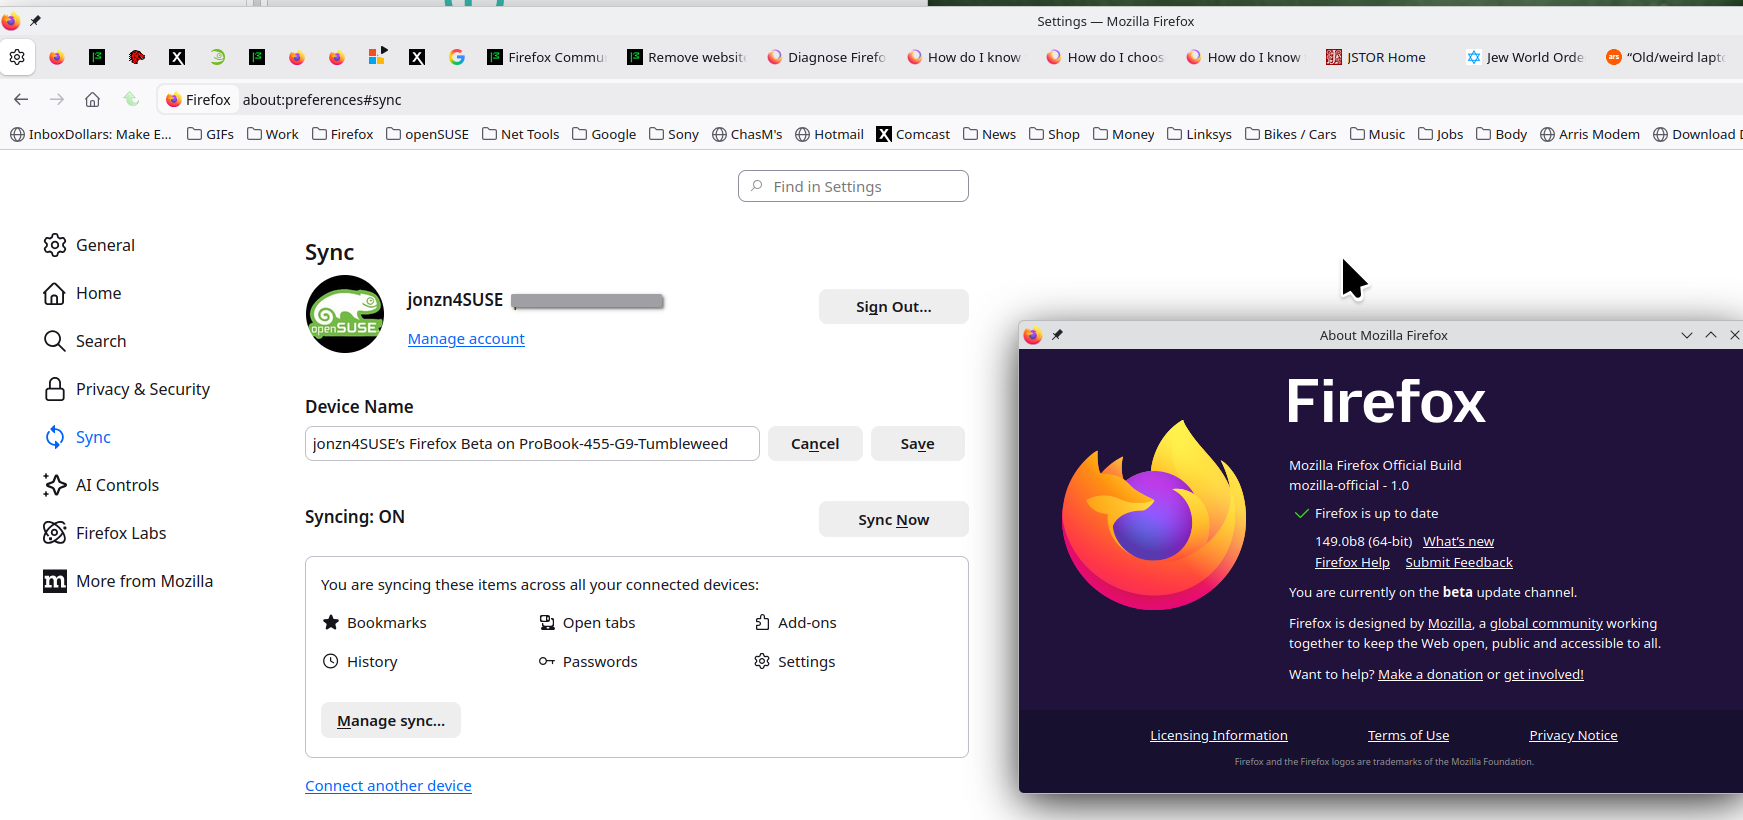This screenshot has width=1743, height=820.
Task: Click the Make a donation link
Action: 1430,674
